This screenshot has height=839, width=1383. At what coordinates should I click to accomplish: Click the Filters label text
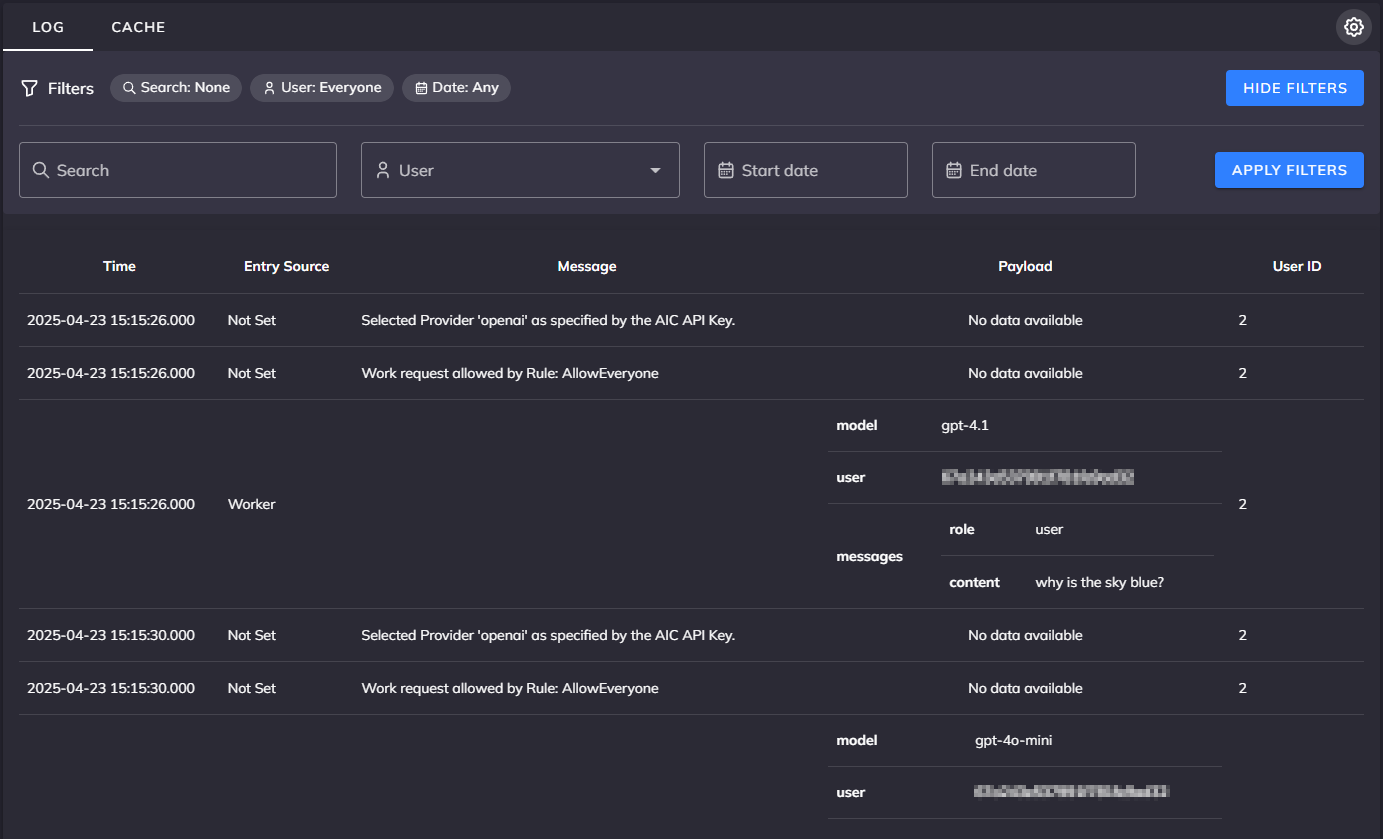[x=71, y=88]
